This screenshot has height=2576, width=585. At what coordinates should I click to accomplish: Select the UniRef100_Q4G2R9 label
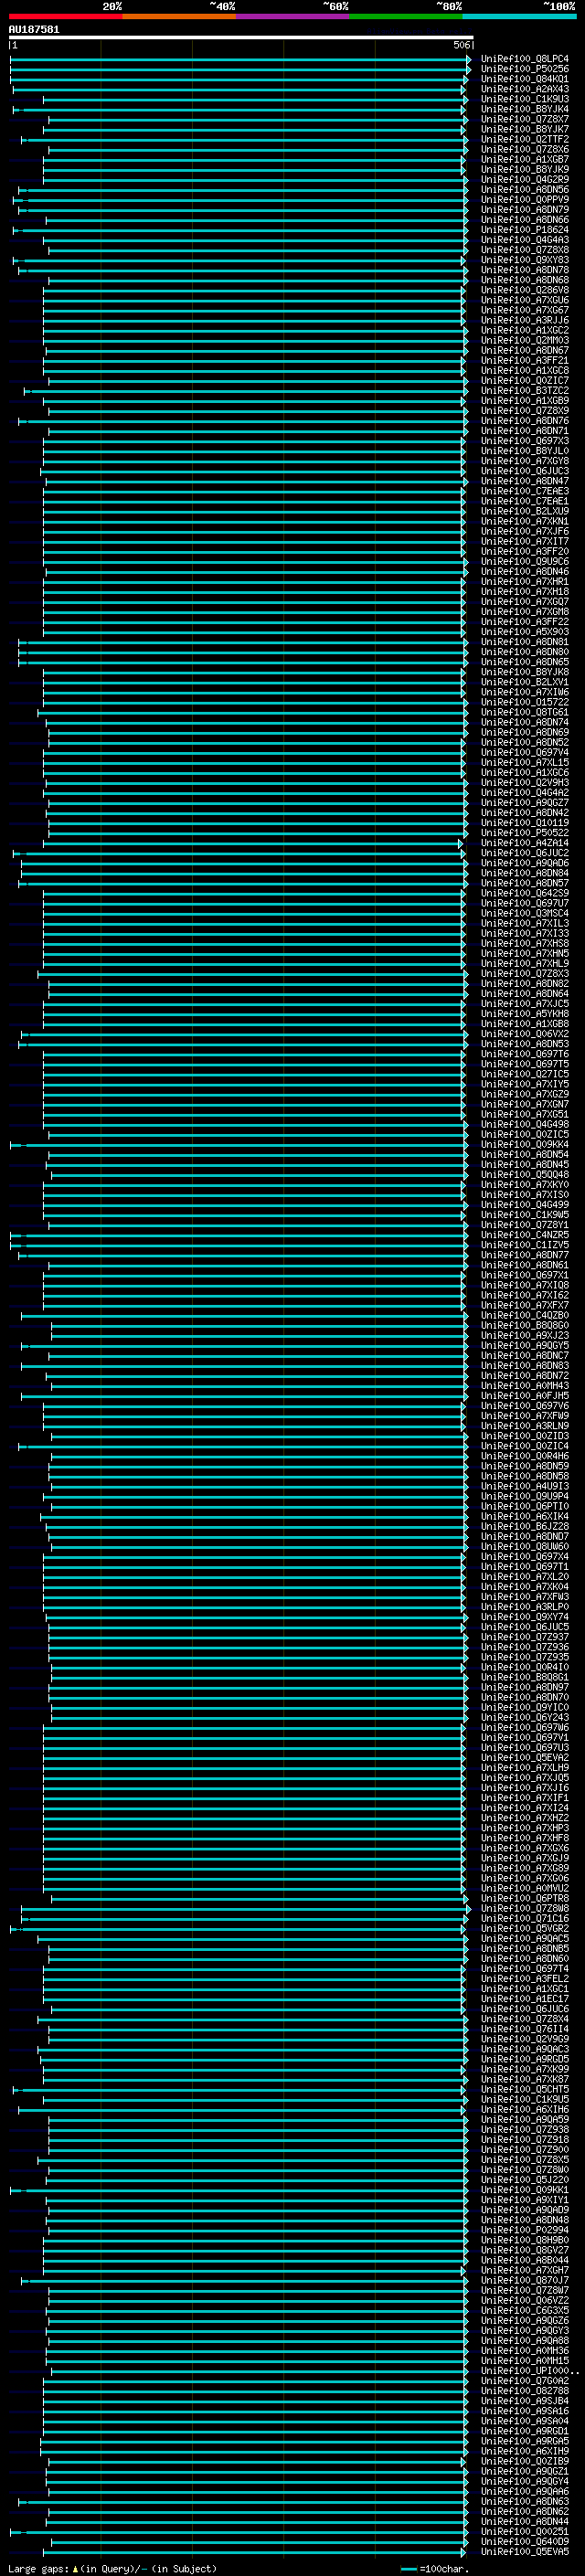[x=525, y=179]
